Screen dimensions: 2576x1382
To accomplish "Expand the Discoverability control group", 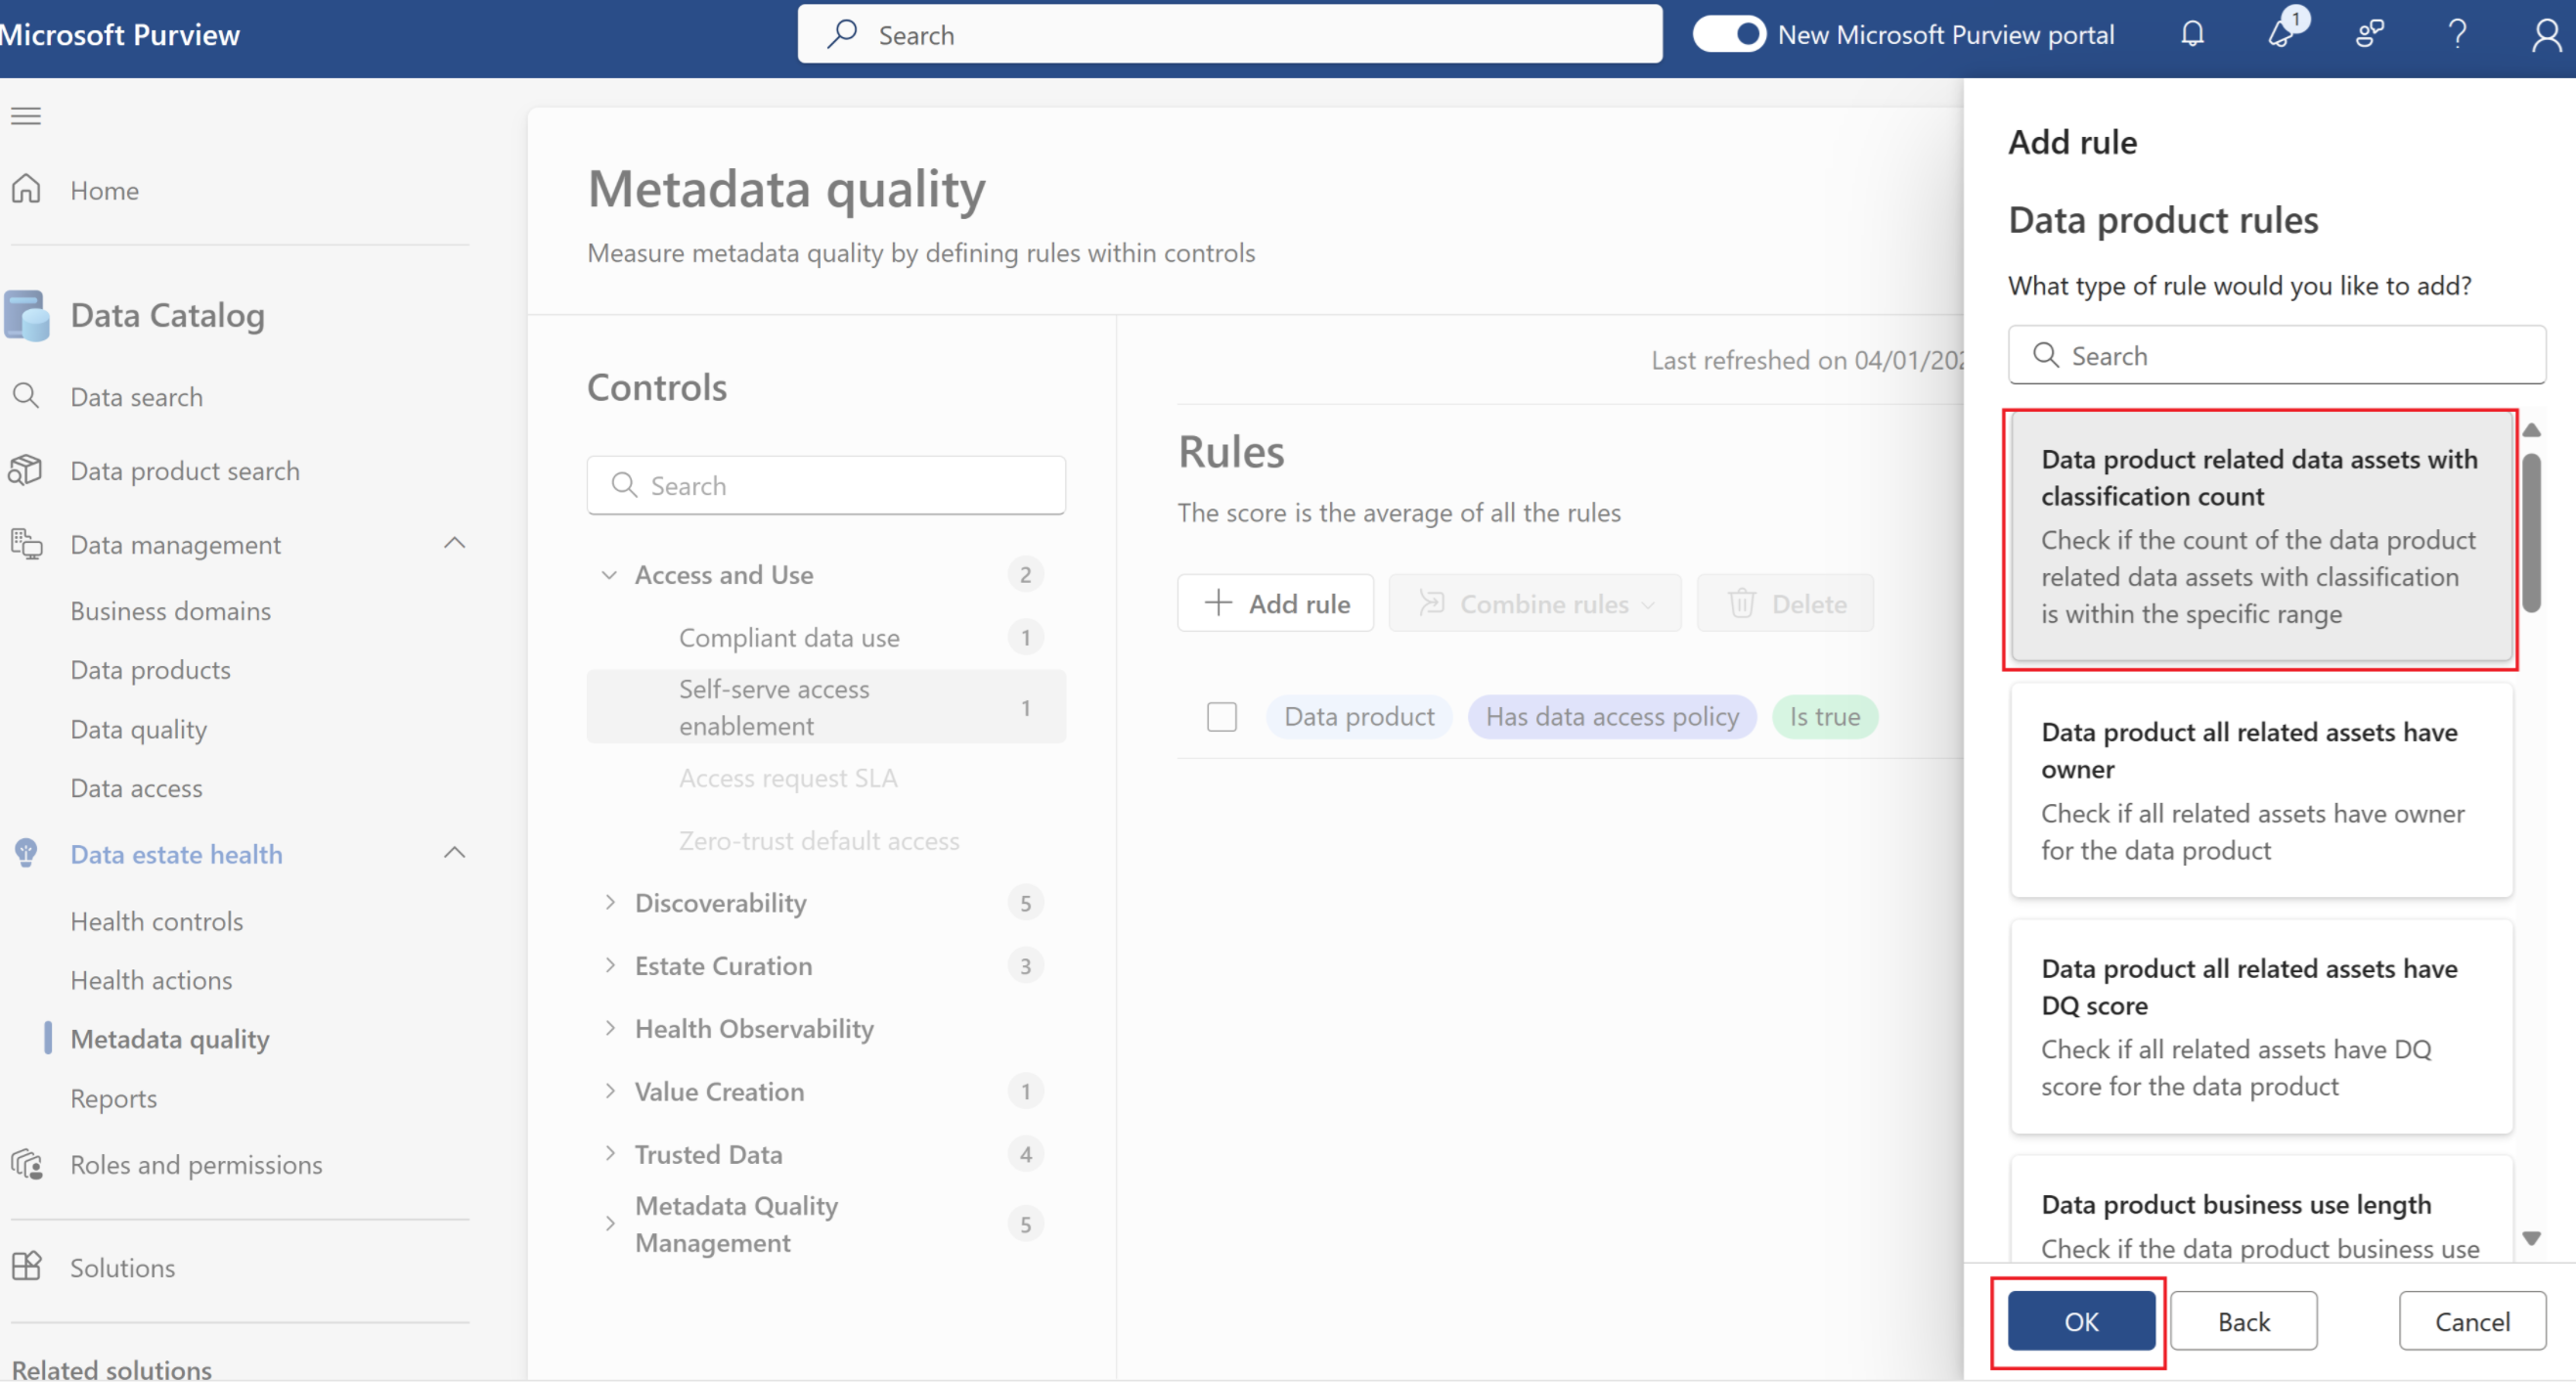I will pyautogui.click(x=610, y=902).
